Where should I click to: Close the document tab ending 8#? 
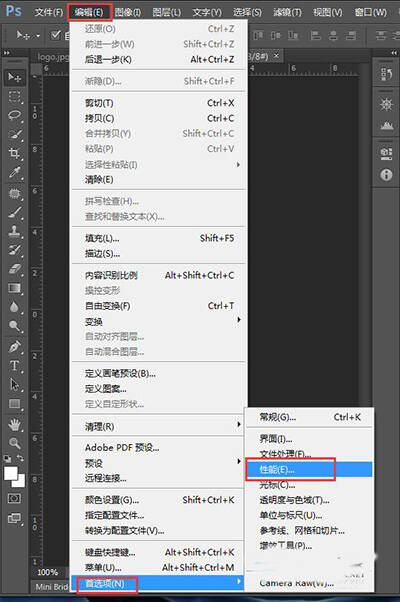pyautogui.click(x=276, y=56)
